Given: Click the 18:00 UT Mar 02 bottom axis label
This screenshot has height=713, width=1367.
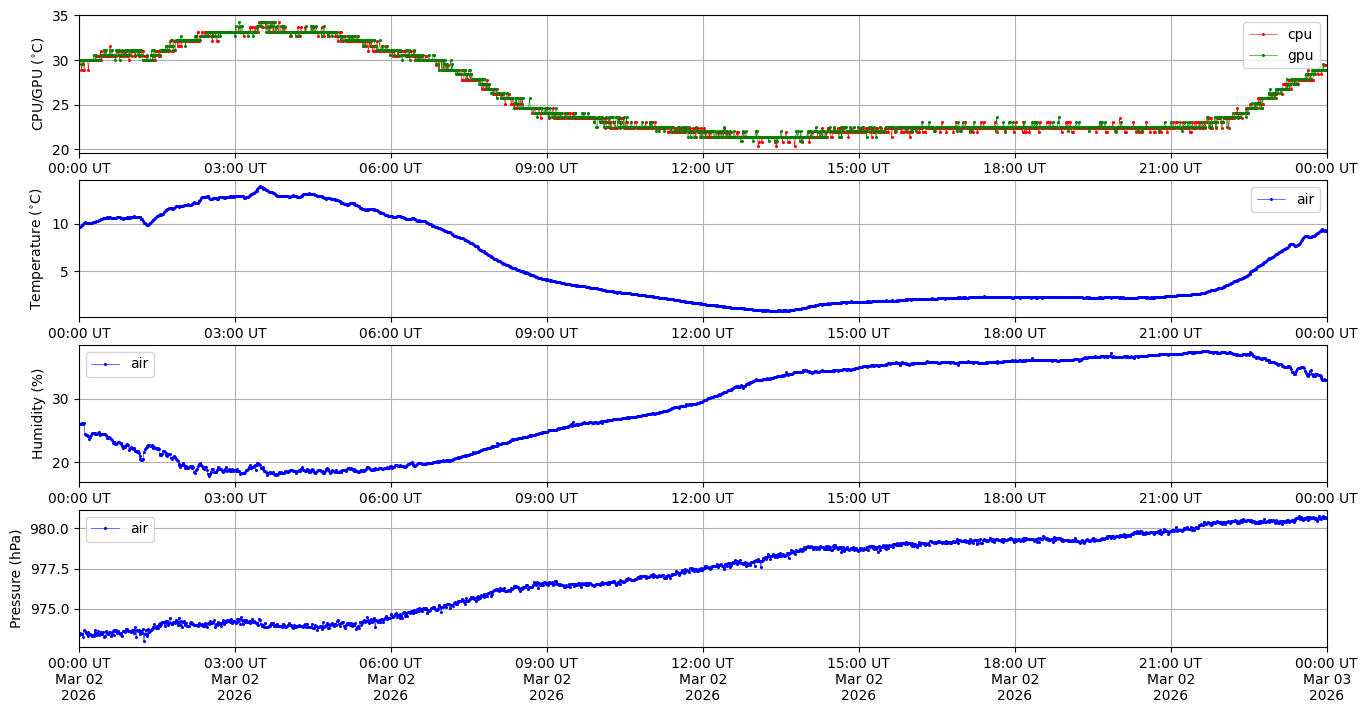Looking at the screenshot, I should pyautogui.click(x=1014, y=679).
